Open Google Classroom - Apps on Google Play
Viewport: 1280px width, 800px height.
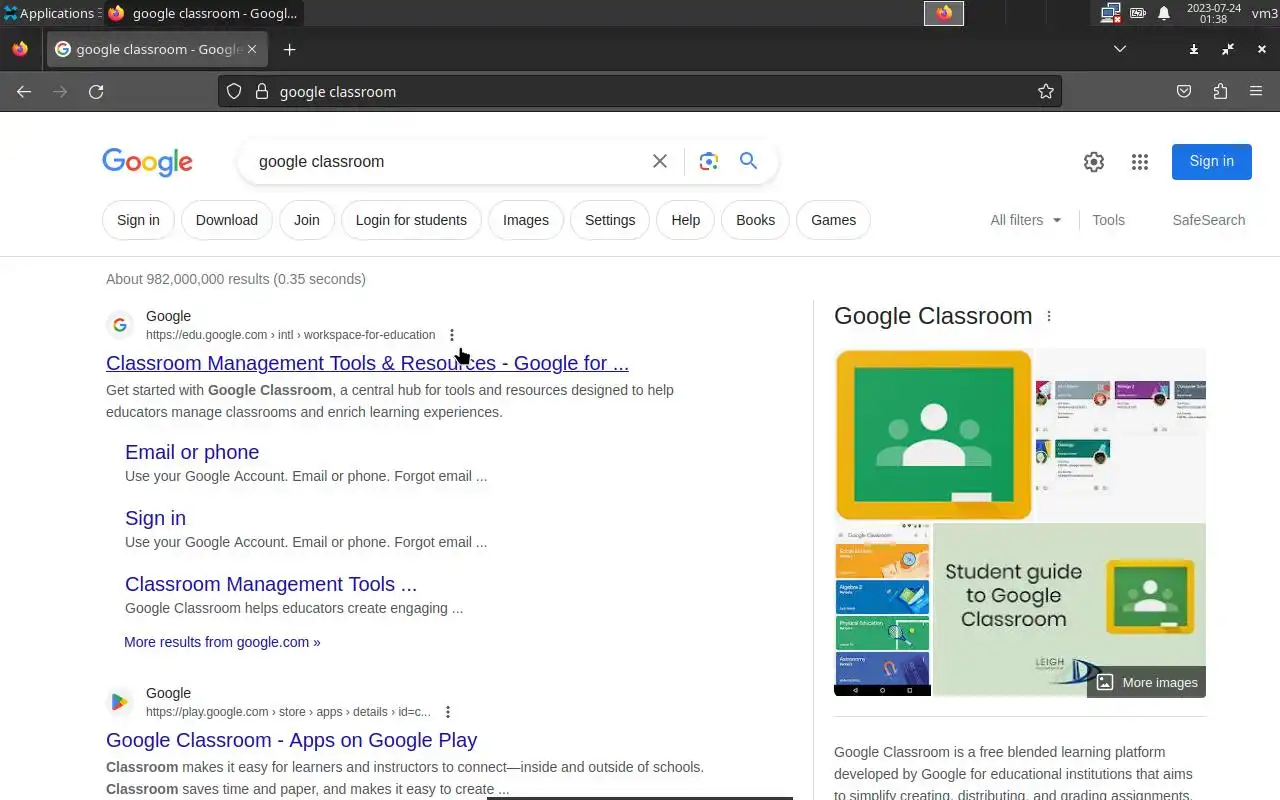[291, 740]
